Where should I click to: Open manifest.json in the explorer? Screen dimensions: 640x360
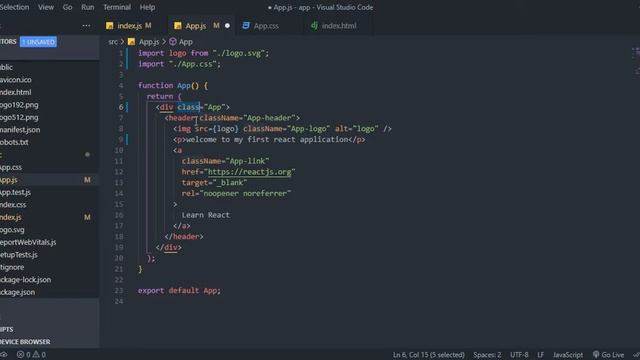[x=20, y=130]
